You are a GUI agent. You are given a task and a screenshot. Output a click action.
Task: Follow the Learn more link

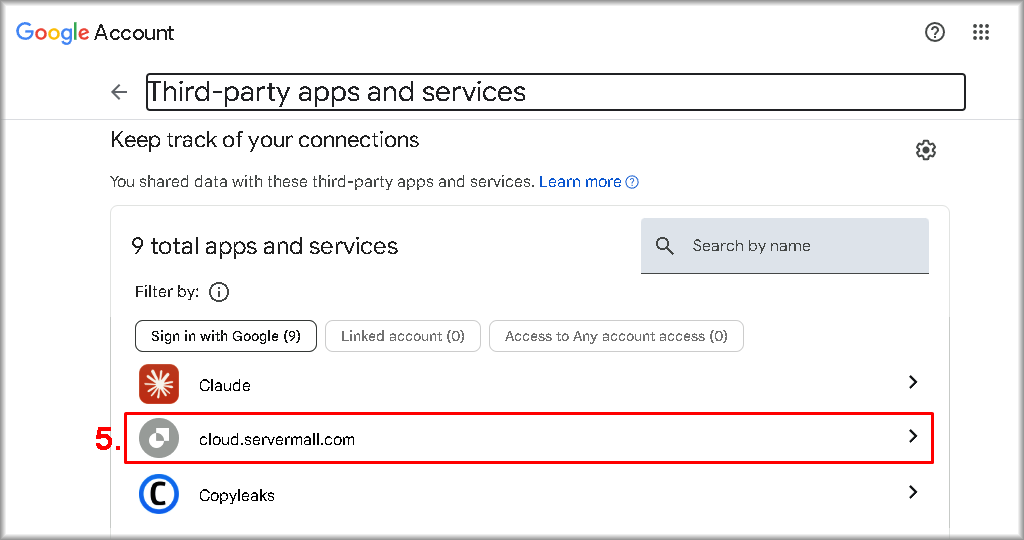pos(580,182)
